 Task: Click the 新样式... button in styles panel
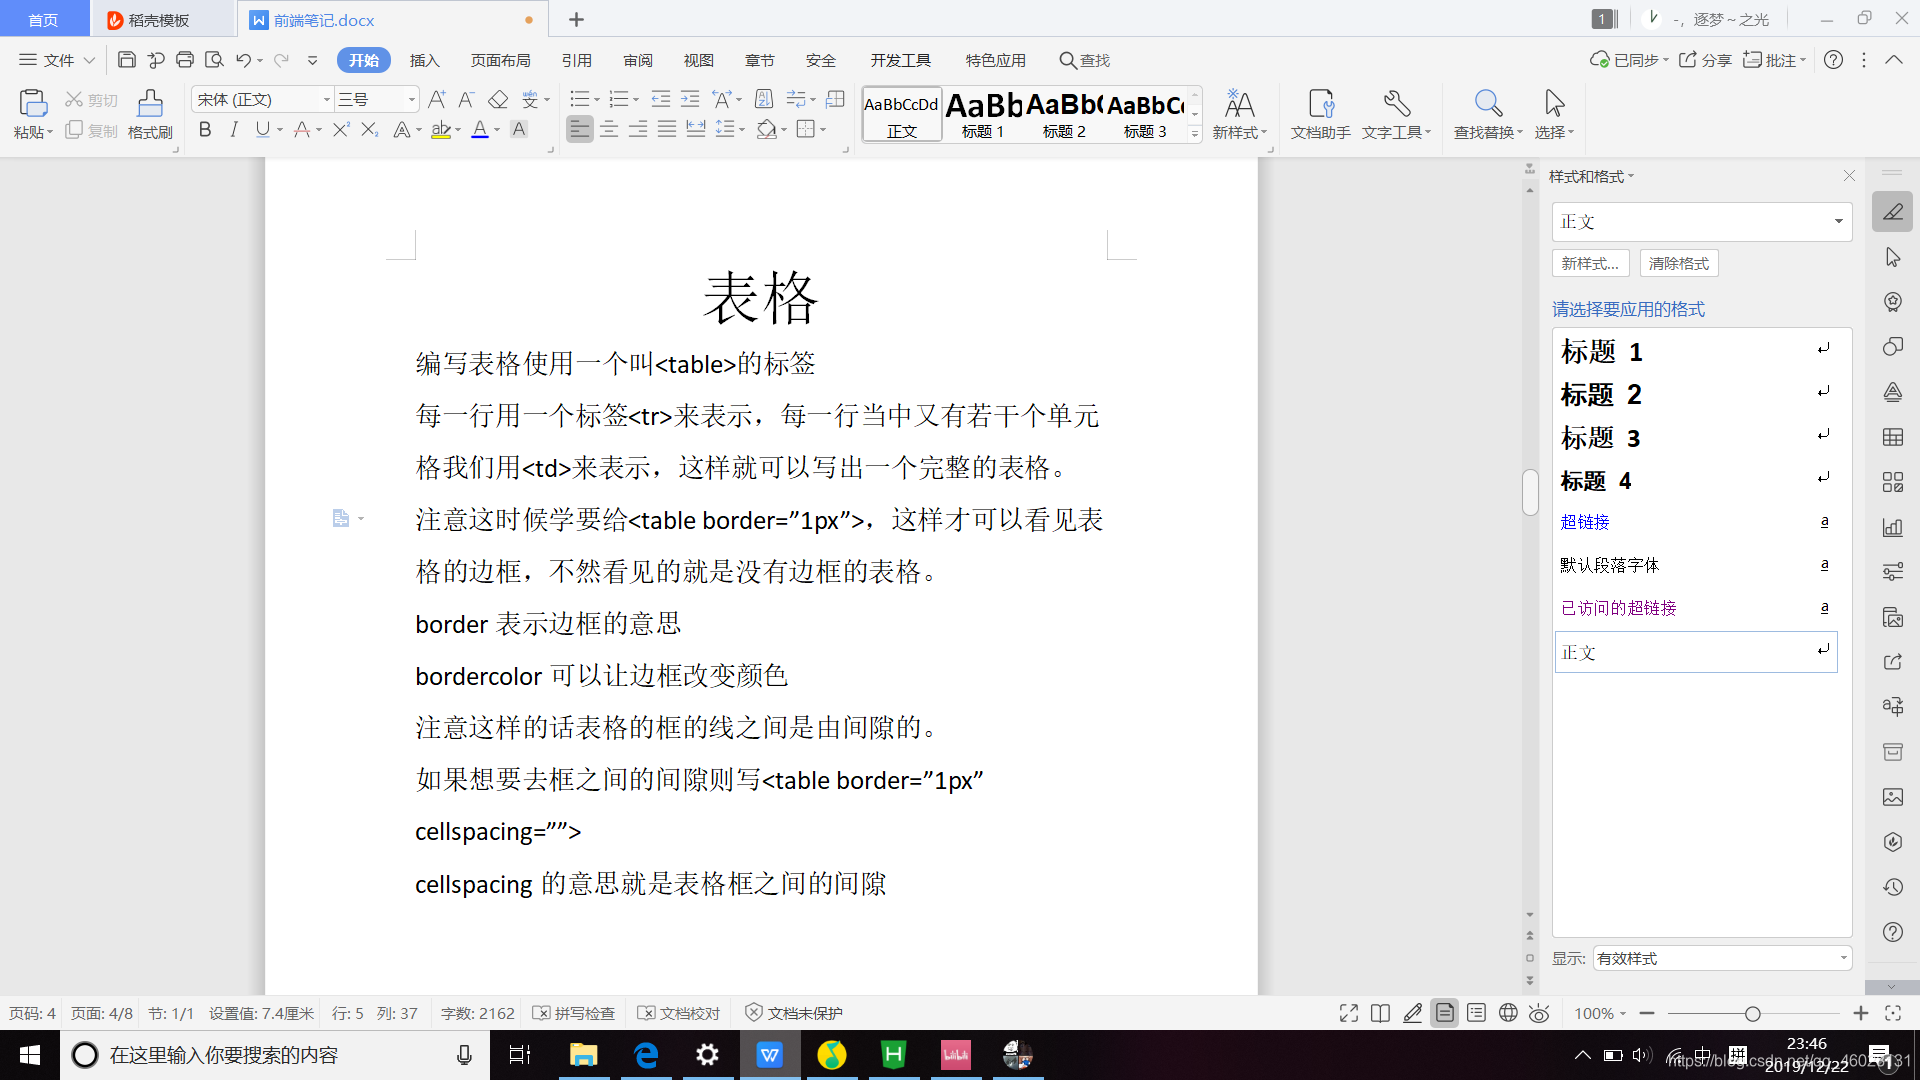point(1590,263)
